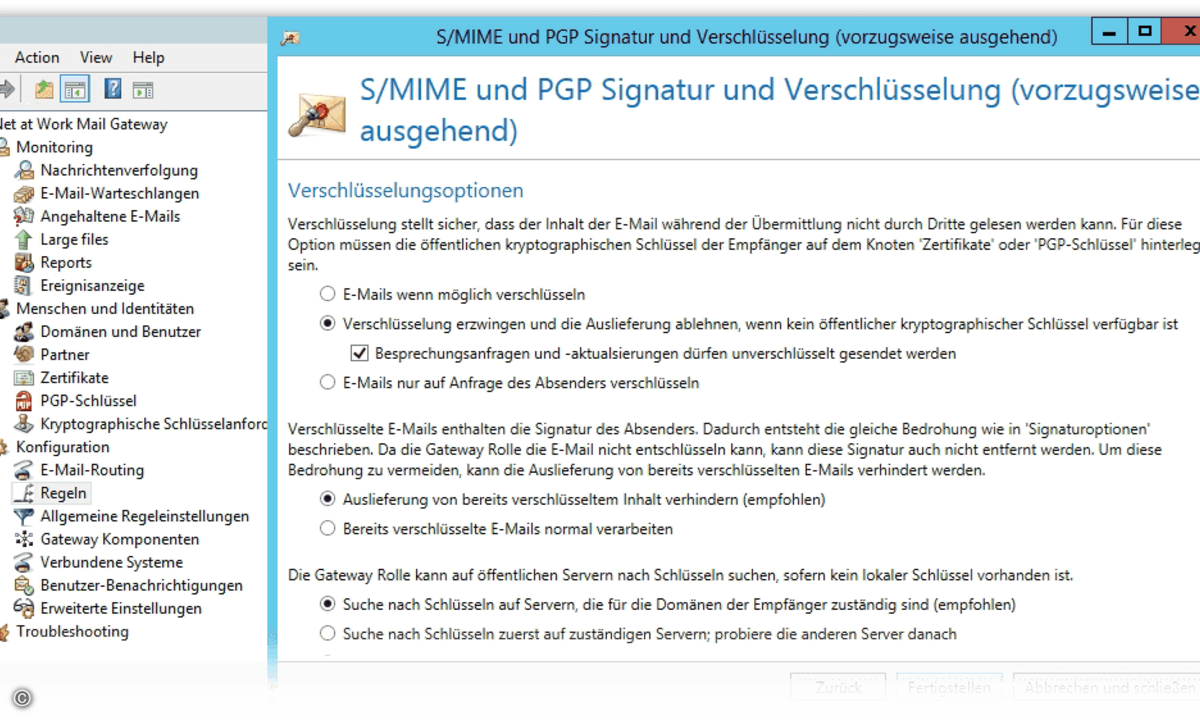Select the Monitoring tree node

54,147
